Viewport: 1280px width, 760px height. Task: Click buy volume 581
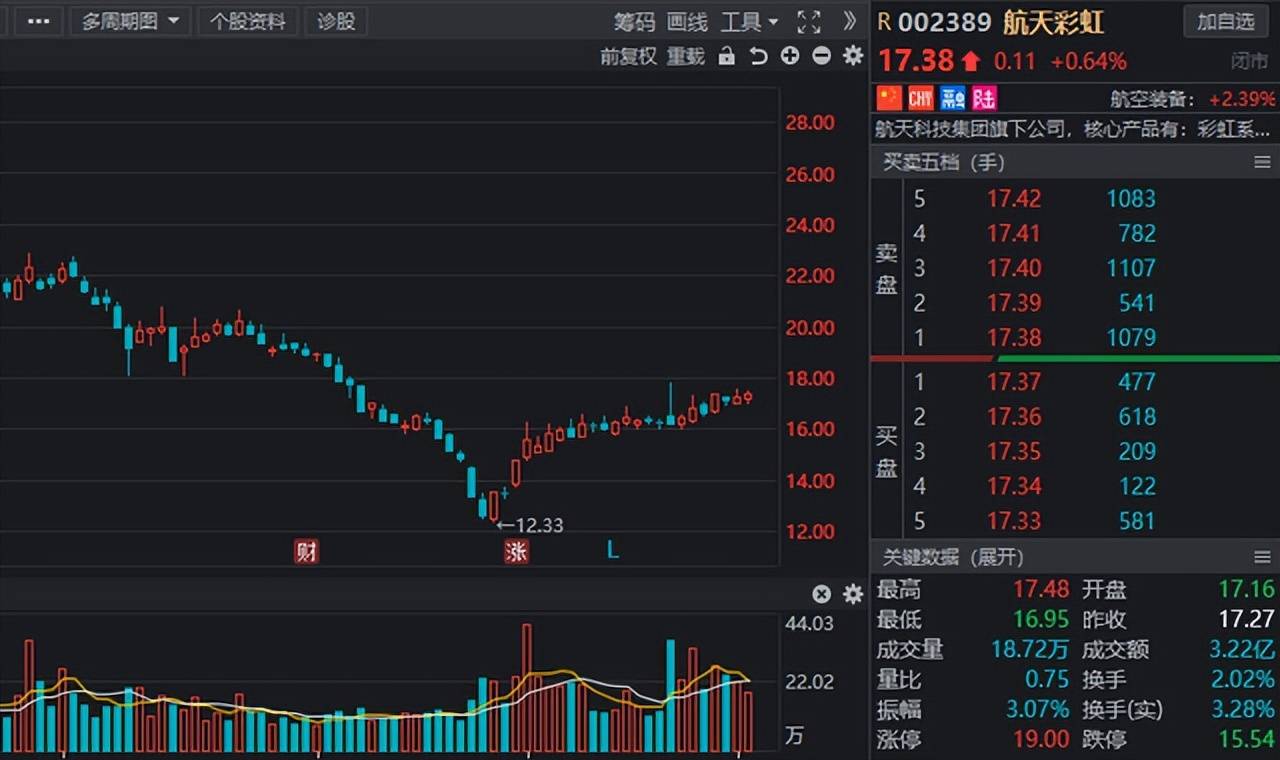[x=1138, y=521]
